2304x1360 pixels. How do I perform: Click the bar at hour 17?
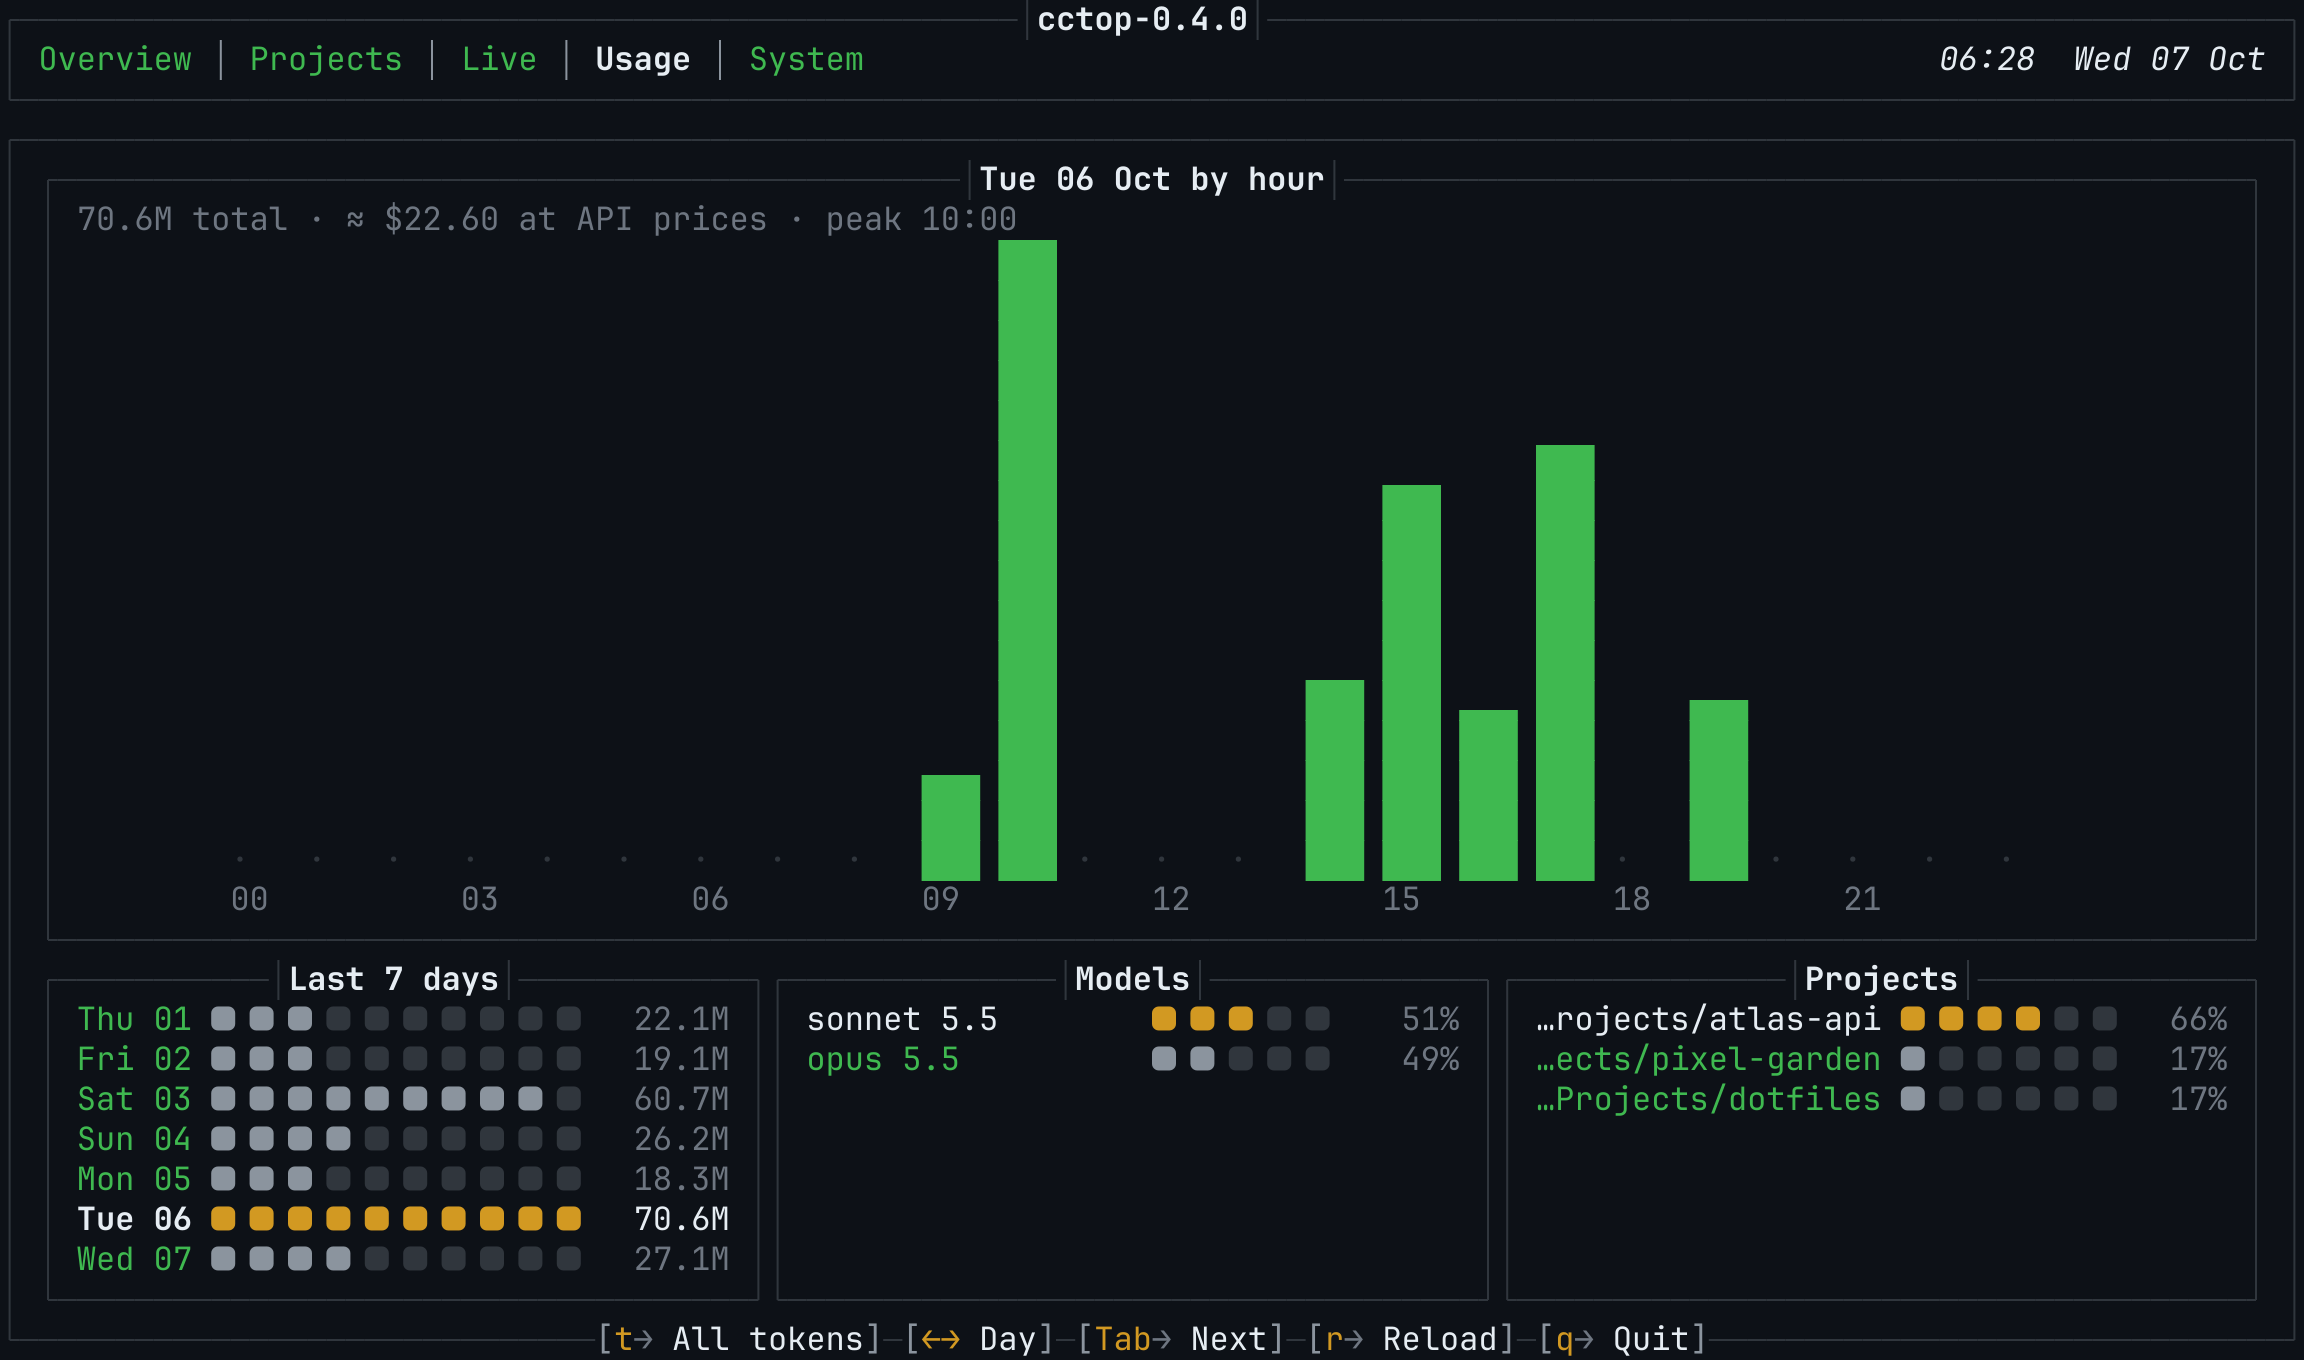1565,663
